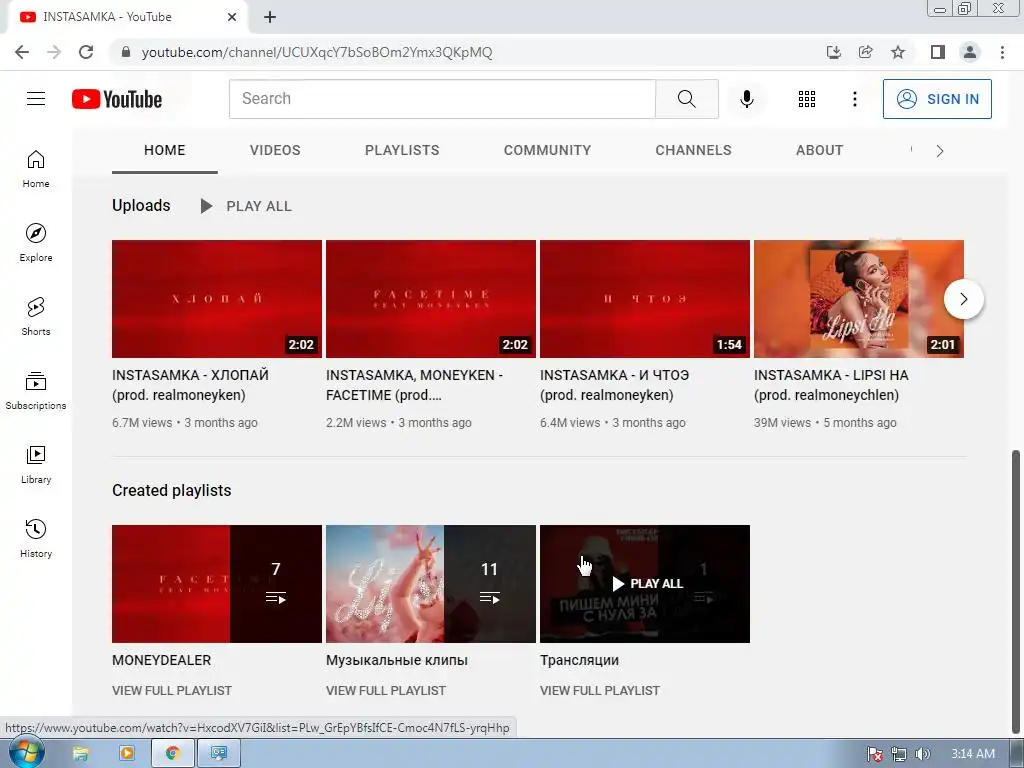Image resolution: width=1024 pixels, height=768 pixels.
Task: Open Windows Explorer from taskbar
Action: coord(80,754)
